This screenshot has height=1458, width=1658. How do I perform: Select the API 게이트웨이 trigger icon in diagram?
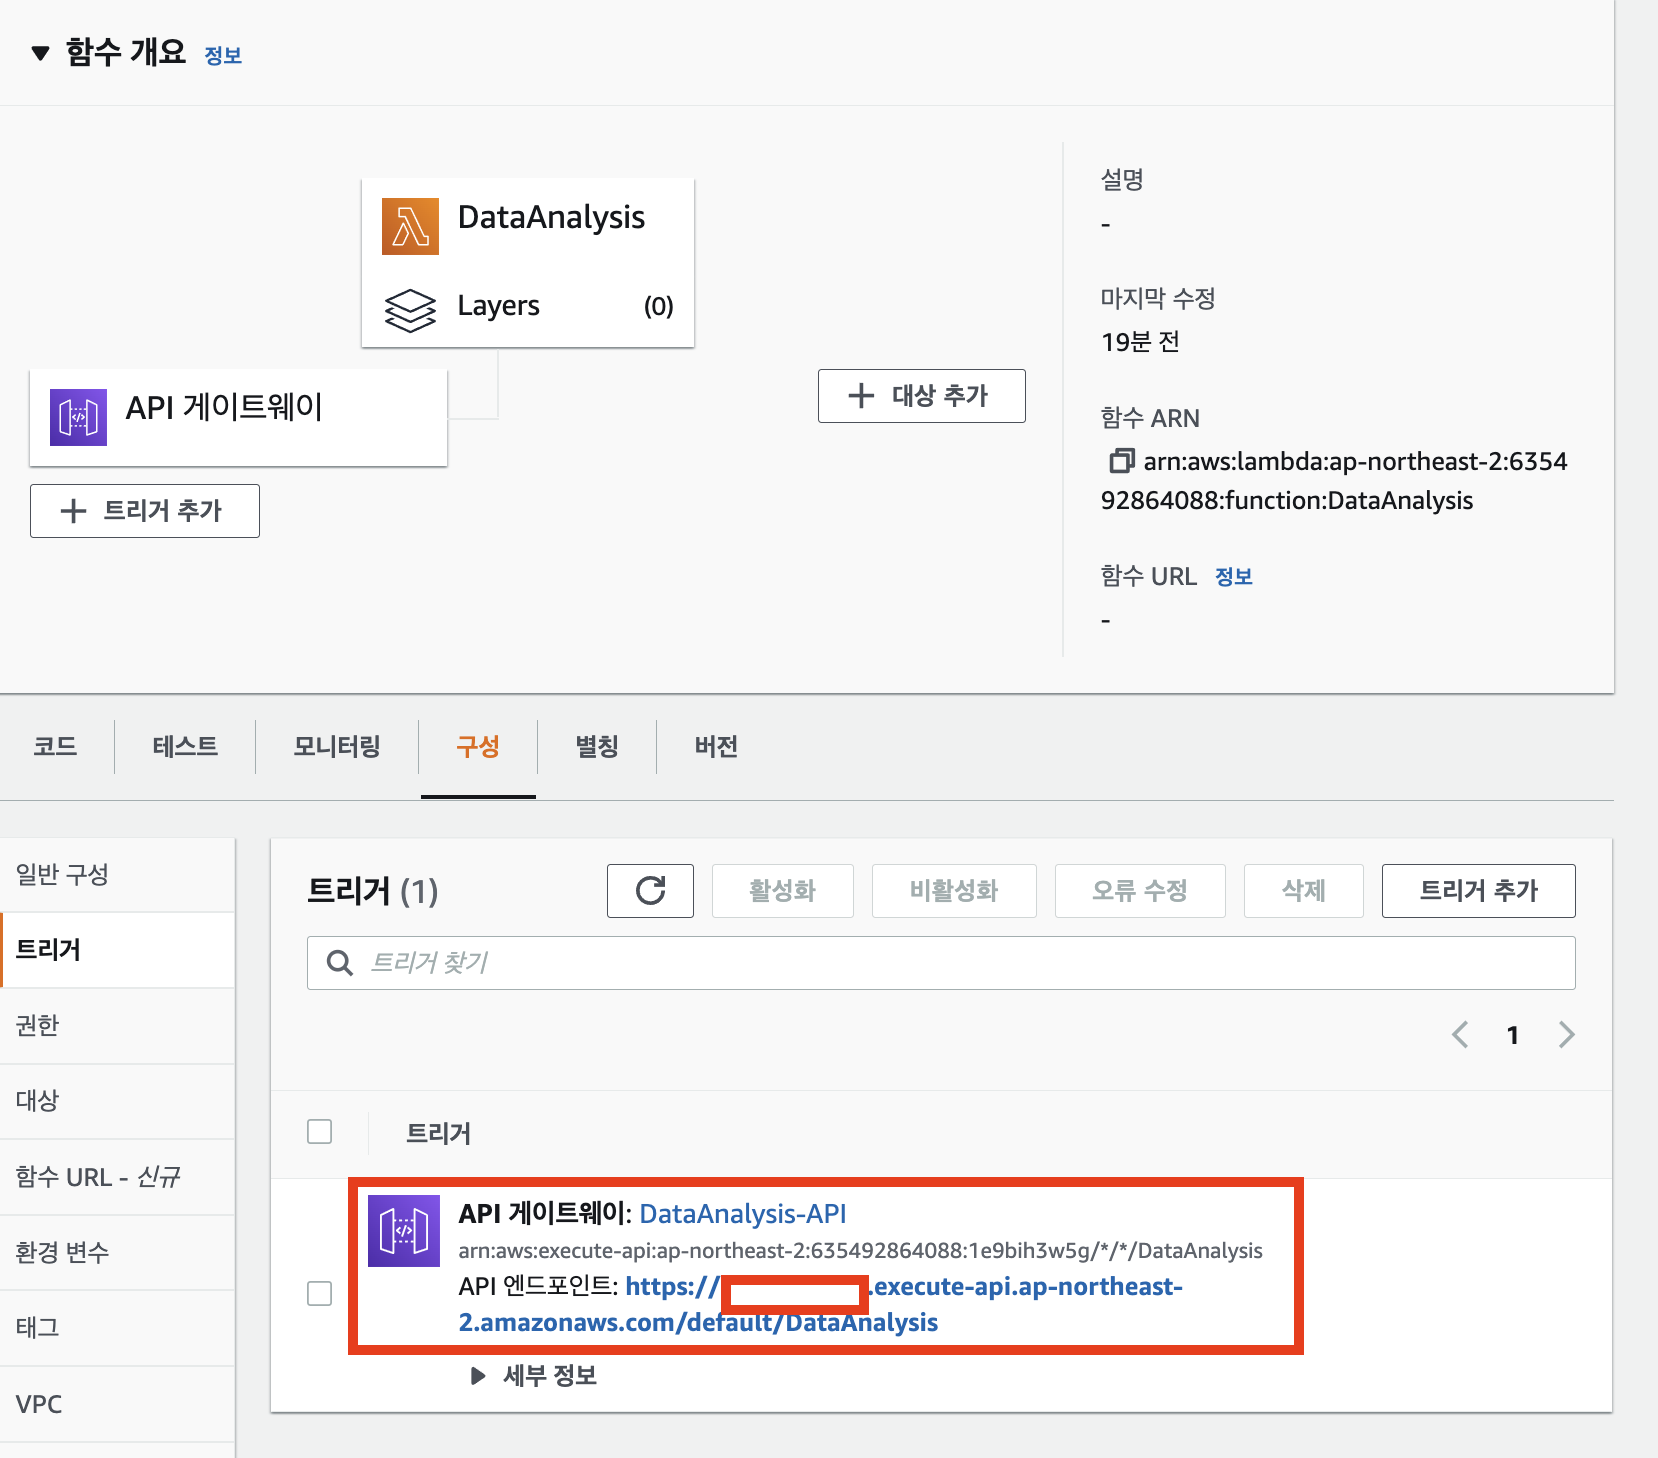78,417
